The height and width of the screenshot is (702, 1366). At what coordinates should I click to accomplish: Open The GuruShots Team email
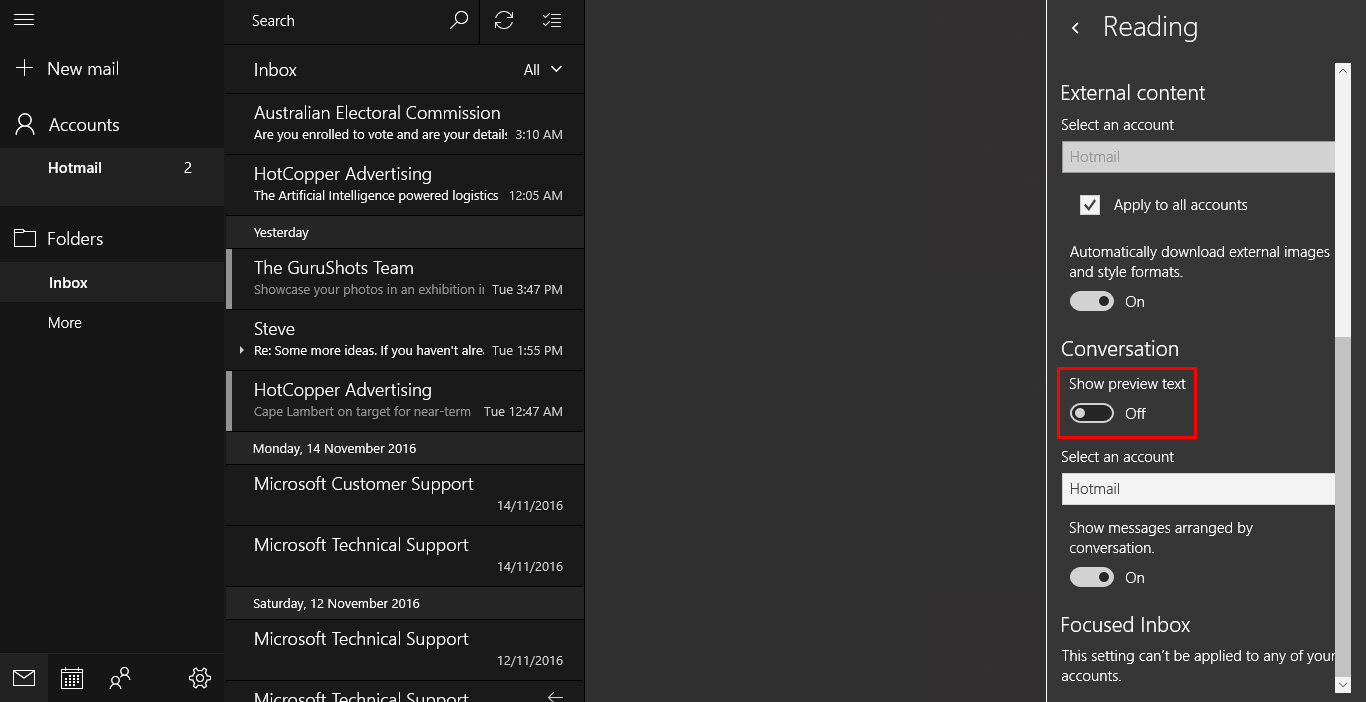[405, 278]
